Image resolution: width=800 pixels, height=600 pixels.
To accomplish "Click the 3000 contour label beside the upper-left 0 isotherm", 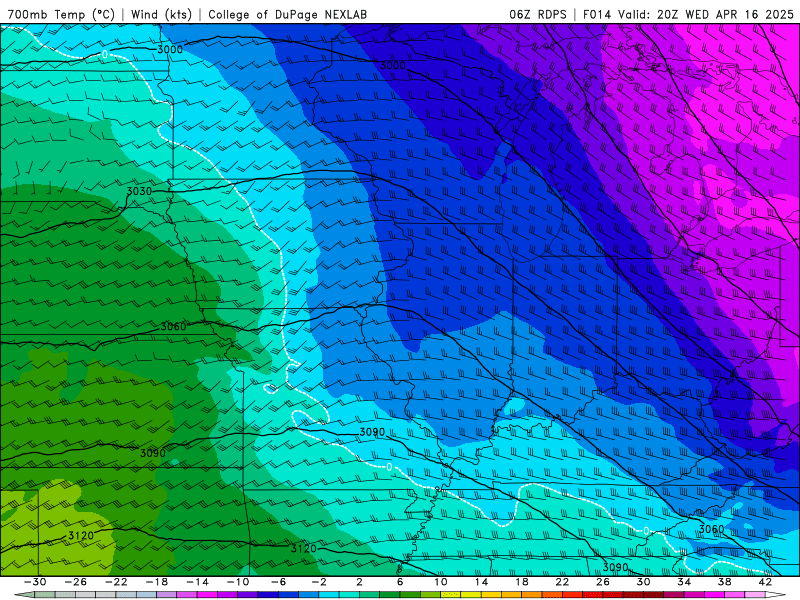I will coord(170,49).
